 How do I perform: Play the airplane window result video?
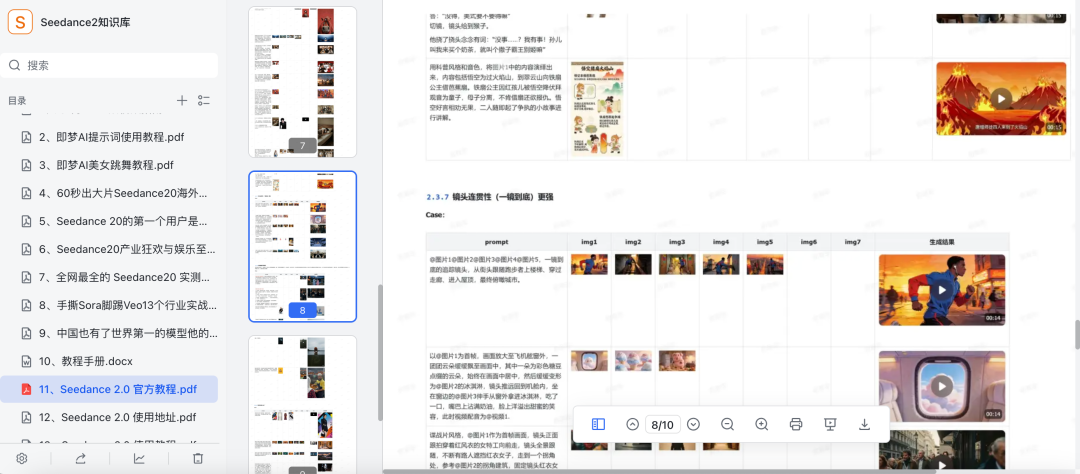click(942, 385)
